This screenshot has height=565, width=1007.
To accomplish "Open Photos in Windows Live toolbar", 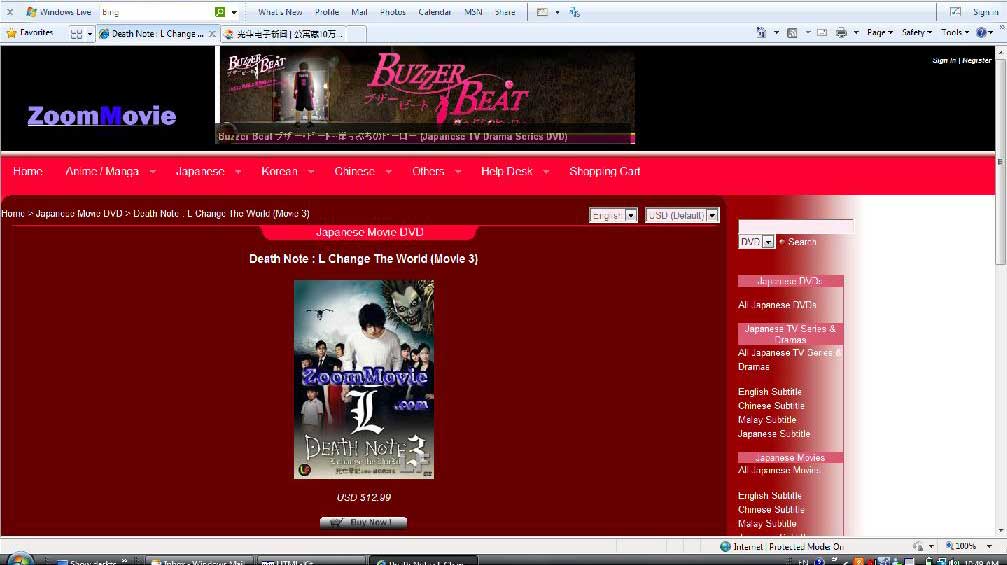I will 392,12.
